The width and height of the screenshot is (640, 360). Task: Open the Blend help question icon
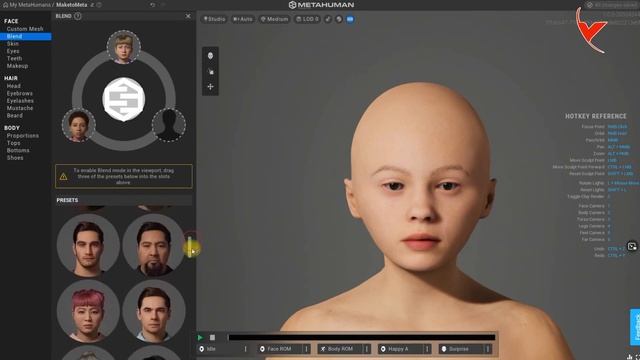pos(78,16)
